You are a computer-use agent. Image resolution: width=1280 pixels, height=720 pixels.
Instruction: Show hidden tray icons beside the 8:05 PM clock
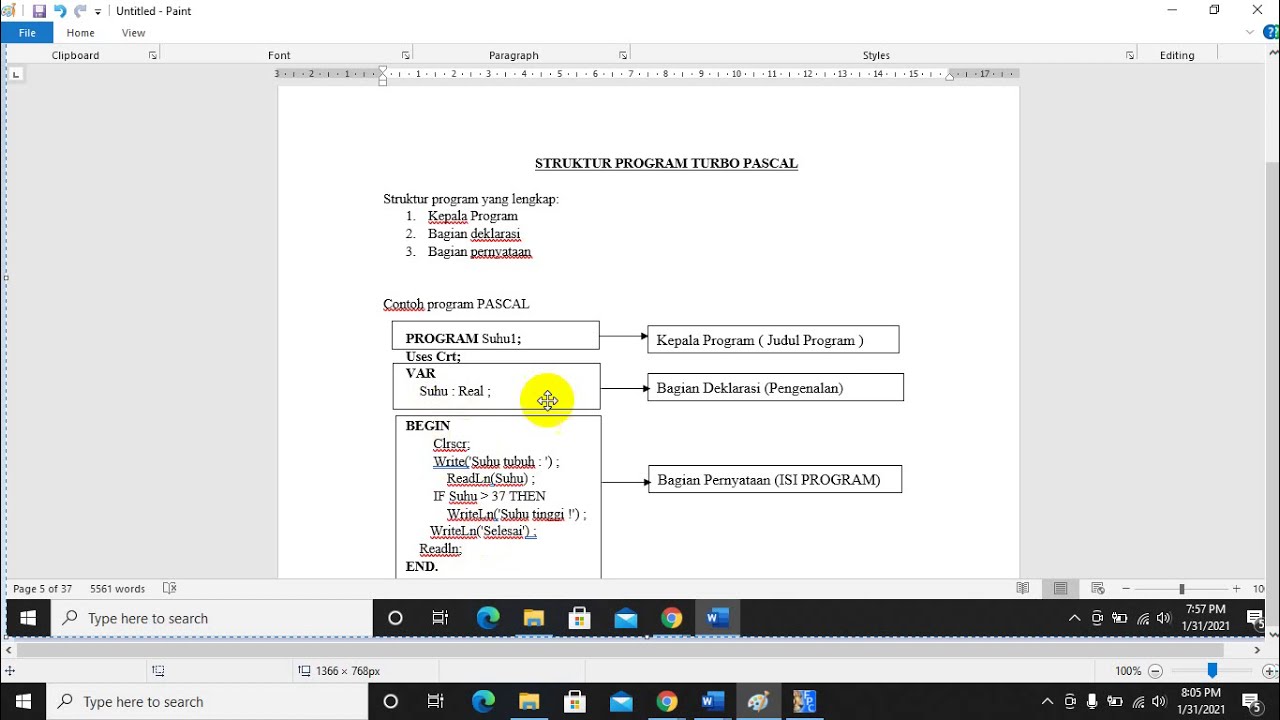tap(1048, 702)
